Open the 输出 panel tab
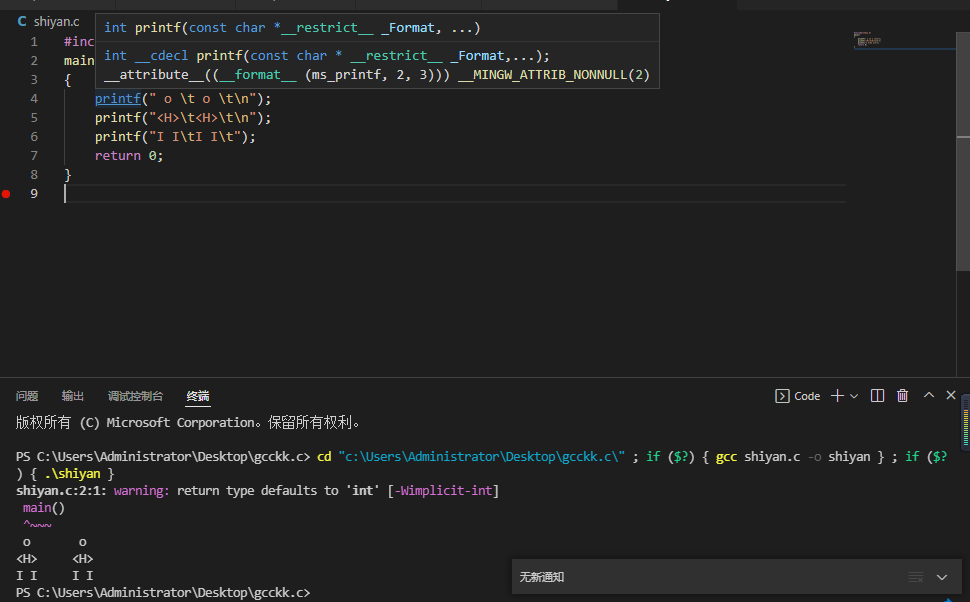The height and width of the screenshot is (602, 970). 73,396
